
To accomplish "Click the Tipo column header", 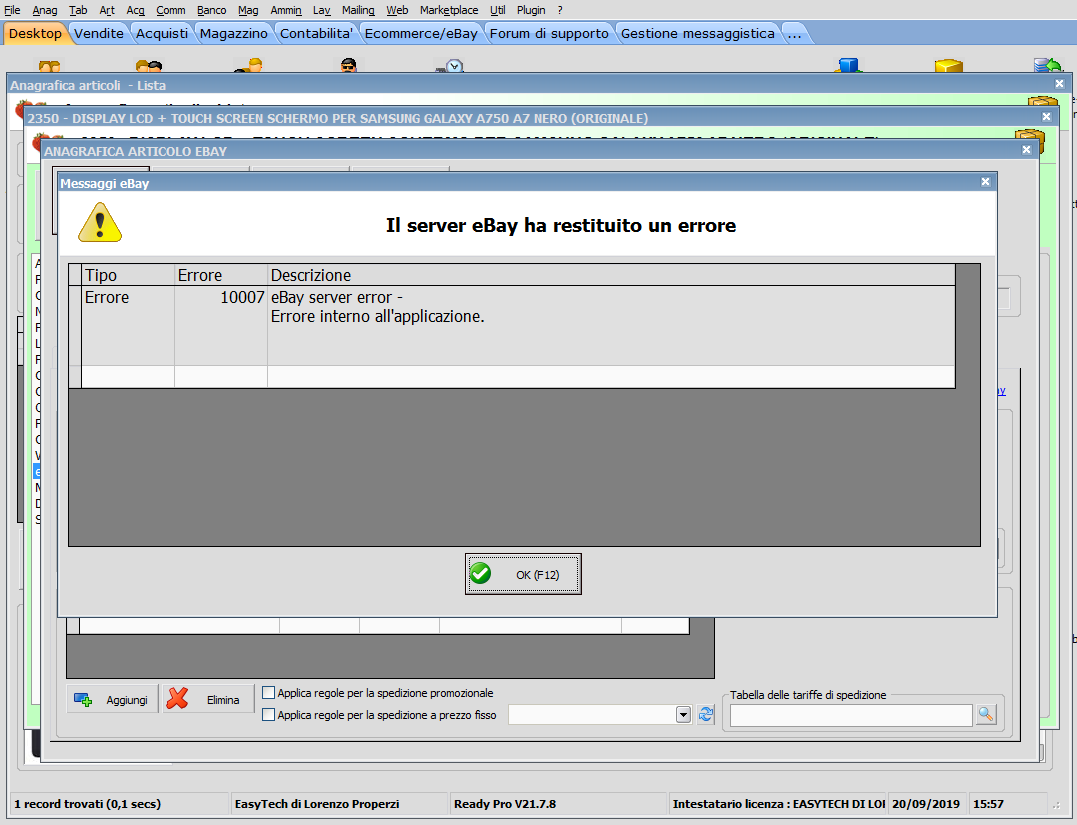I will pyautogui.click(x=128, y=275).
